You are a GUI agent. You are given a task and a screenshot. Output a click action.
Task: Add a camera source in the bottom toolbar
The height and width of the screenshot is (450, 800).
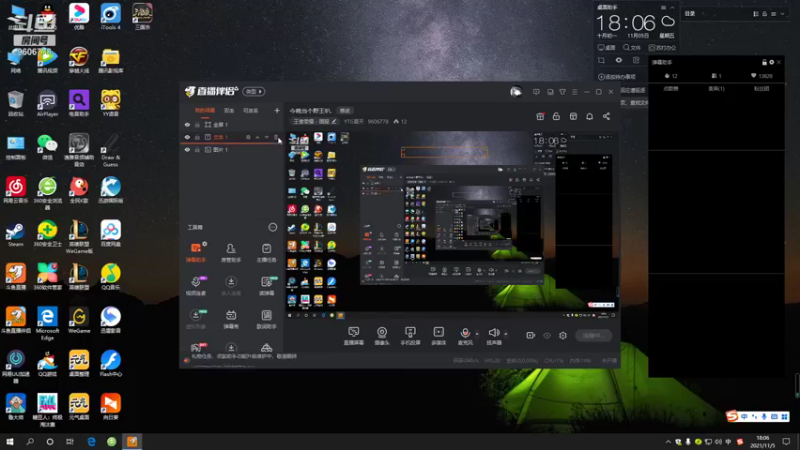click(382, 336)
